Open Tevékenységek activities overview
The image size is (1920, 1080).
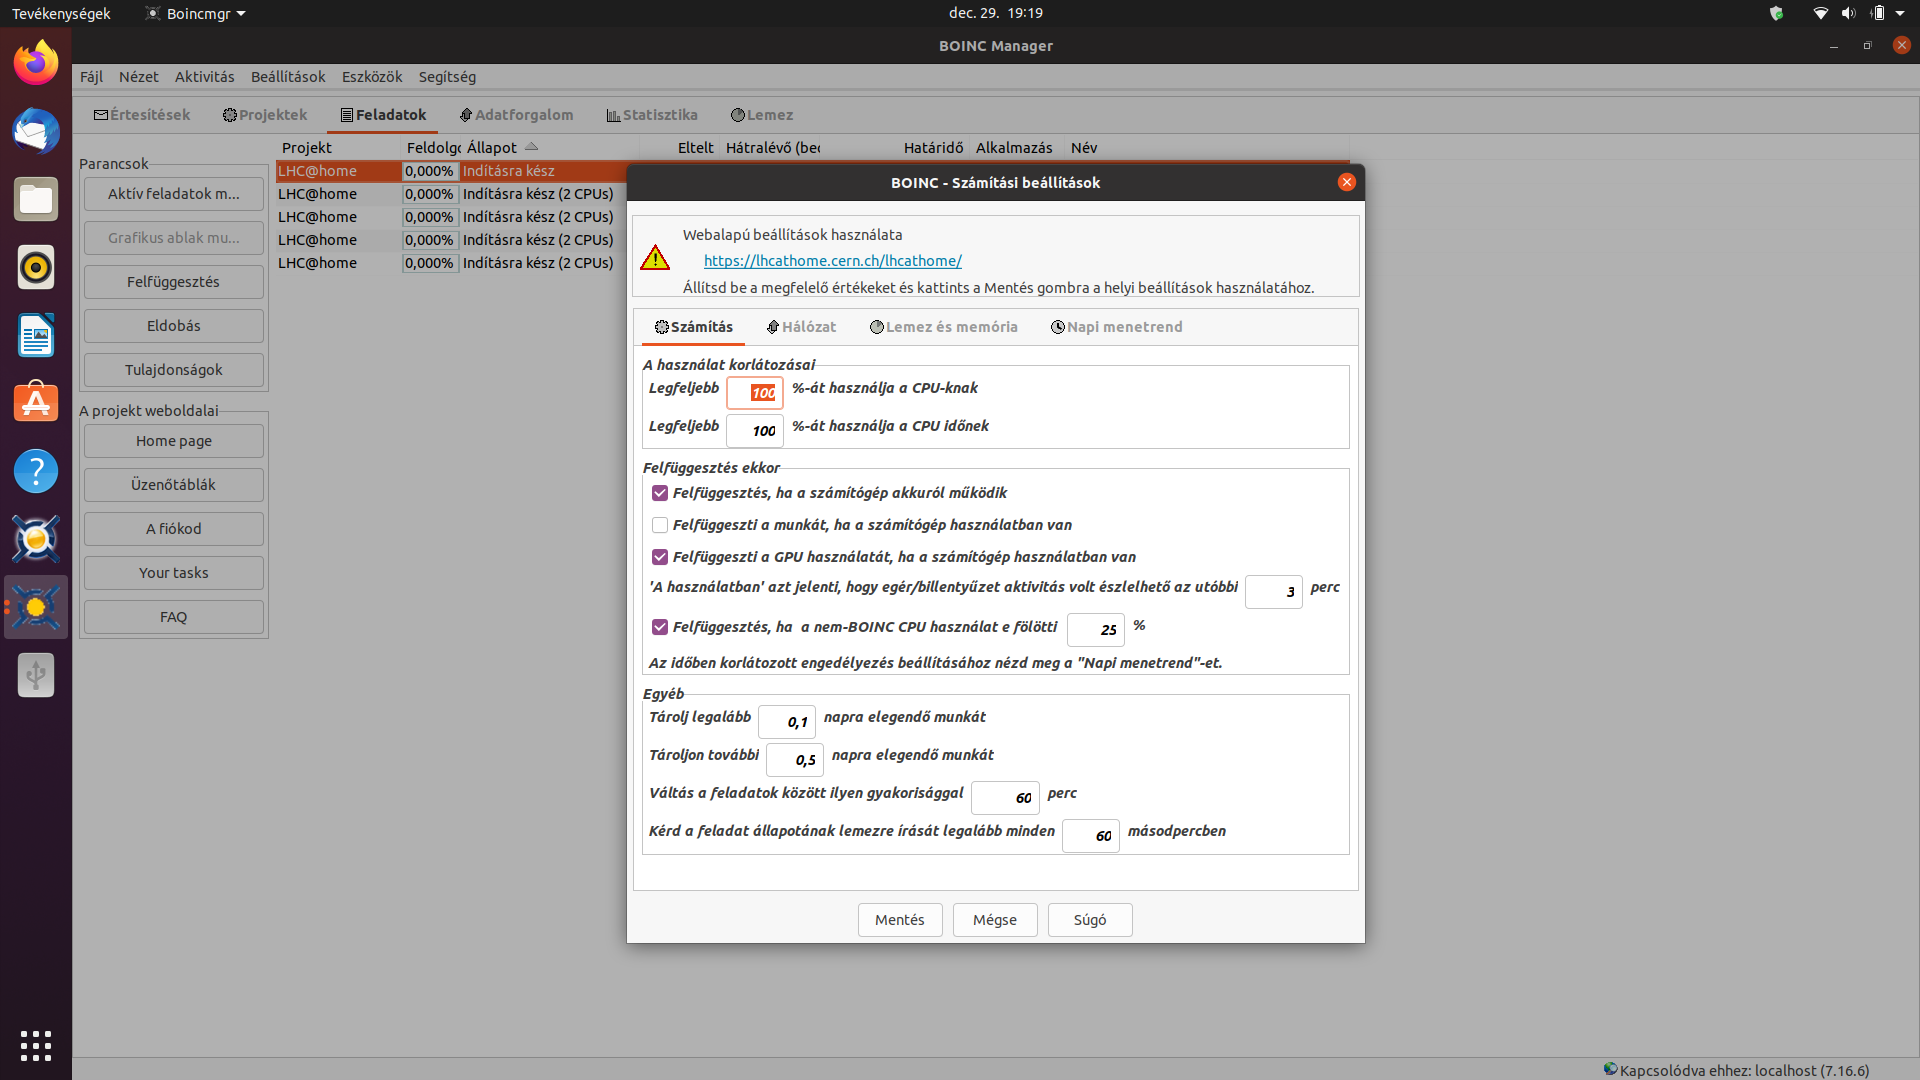point(61,13)
